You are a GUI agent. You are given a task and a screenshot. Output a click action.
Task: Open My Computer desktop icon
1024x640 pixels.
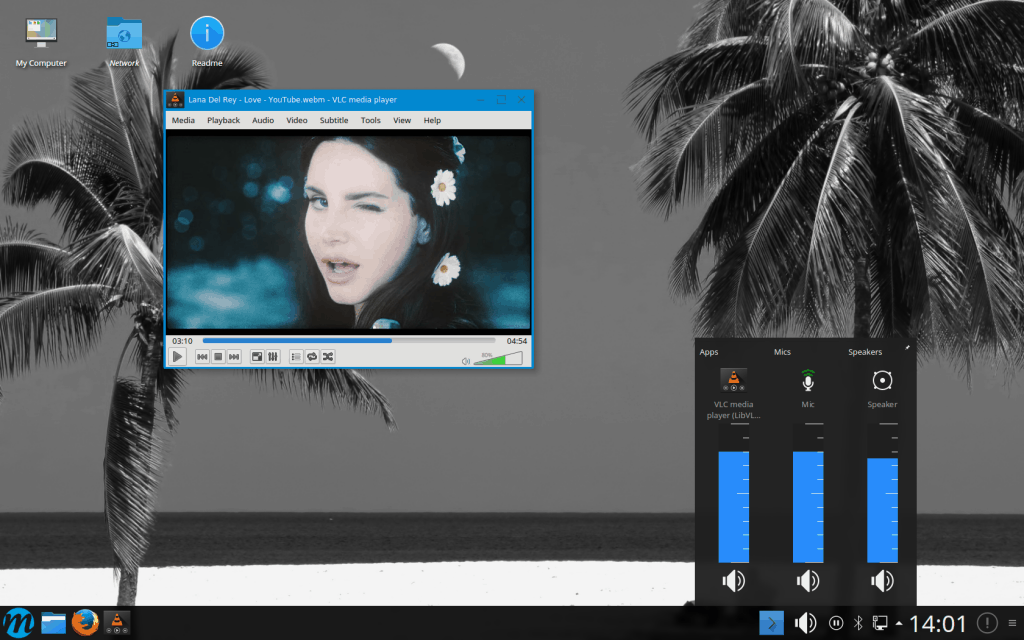point(41,42)
